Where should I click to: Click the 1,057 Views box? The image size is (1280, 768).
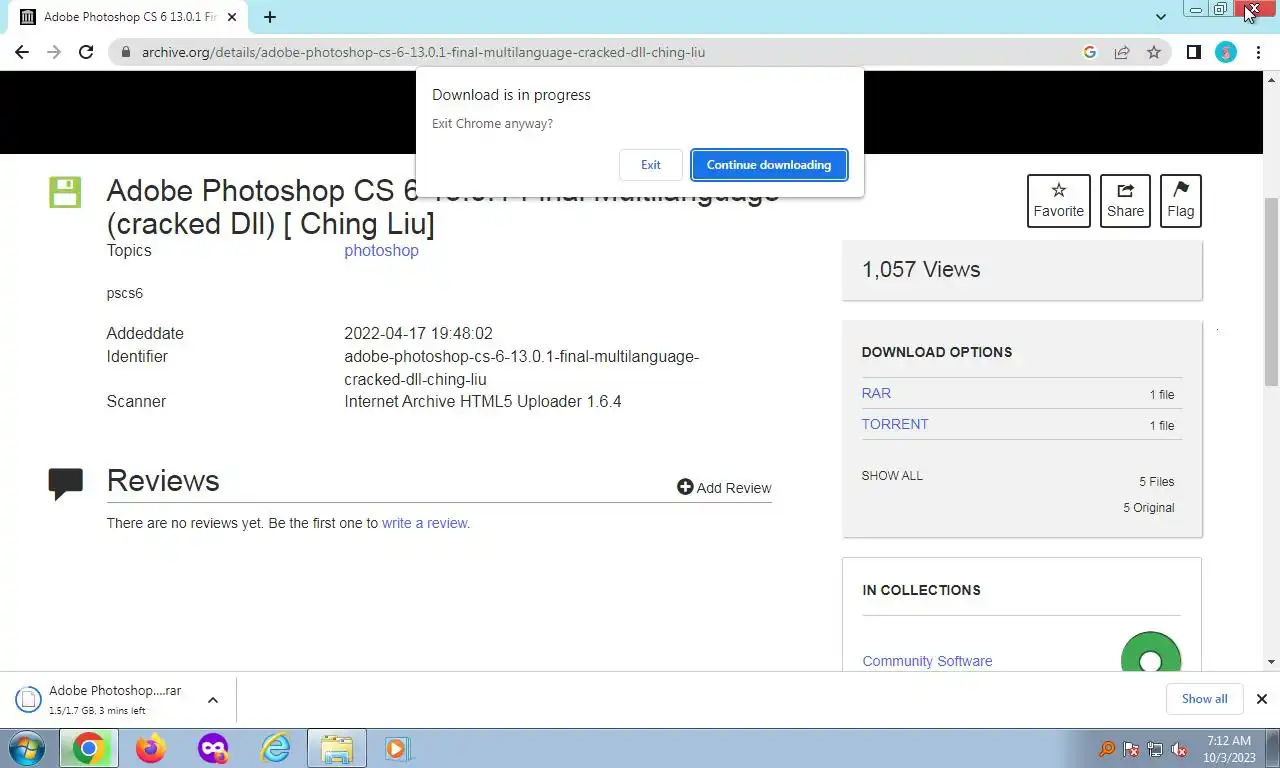click(1022, 270)
